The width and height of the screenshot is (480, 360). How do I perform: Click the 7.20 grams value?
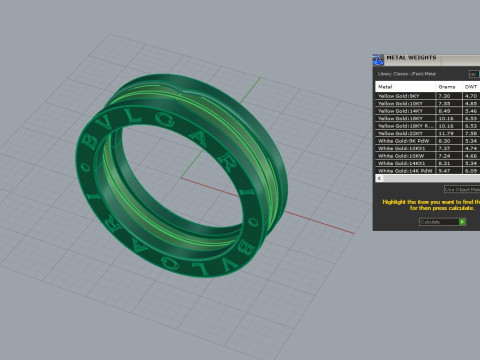point(444,96)
